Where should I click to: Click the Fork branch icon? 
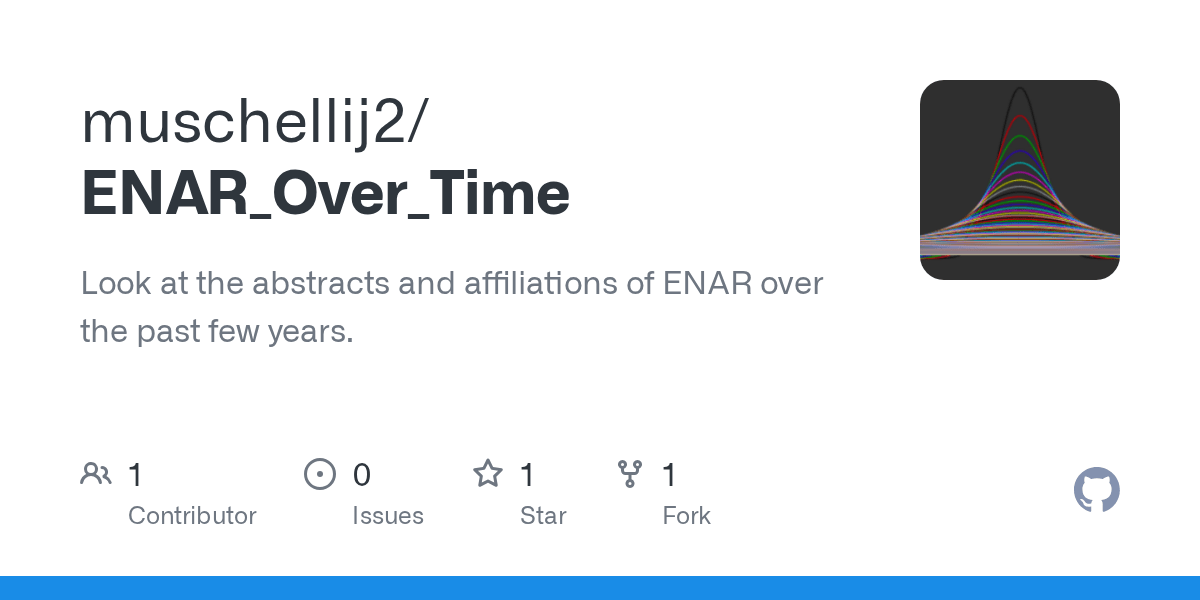(x=630, y=474)
